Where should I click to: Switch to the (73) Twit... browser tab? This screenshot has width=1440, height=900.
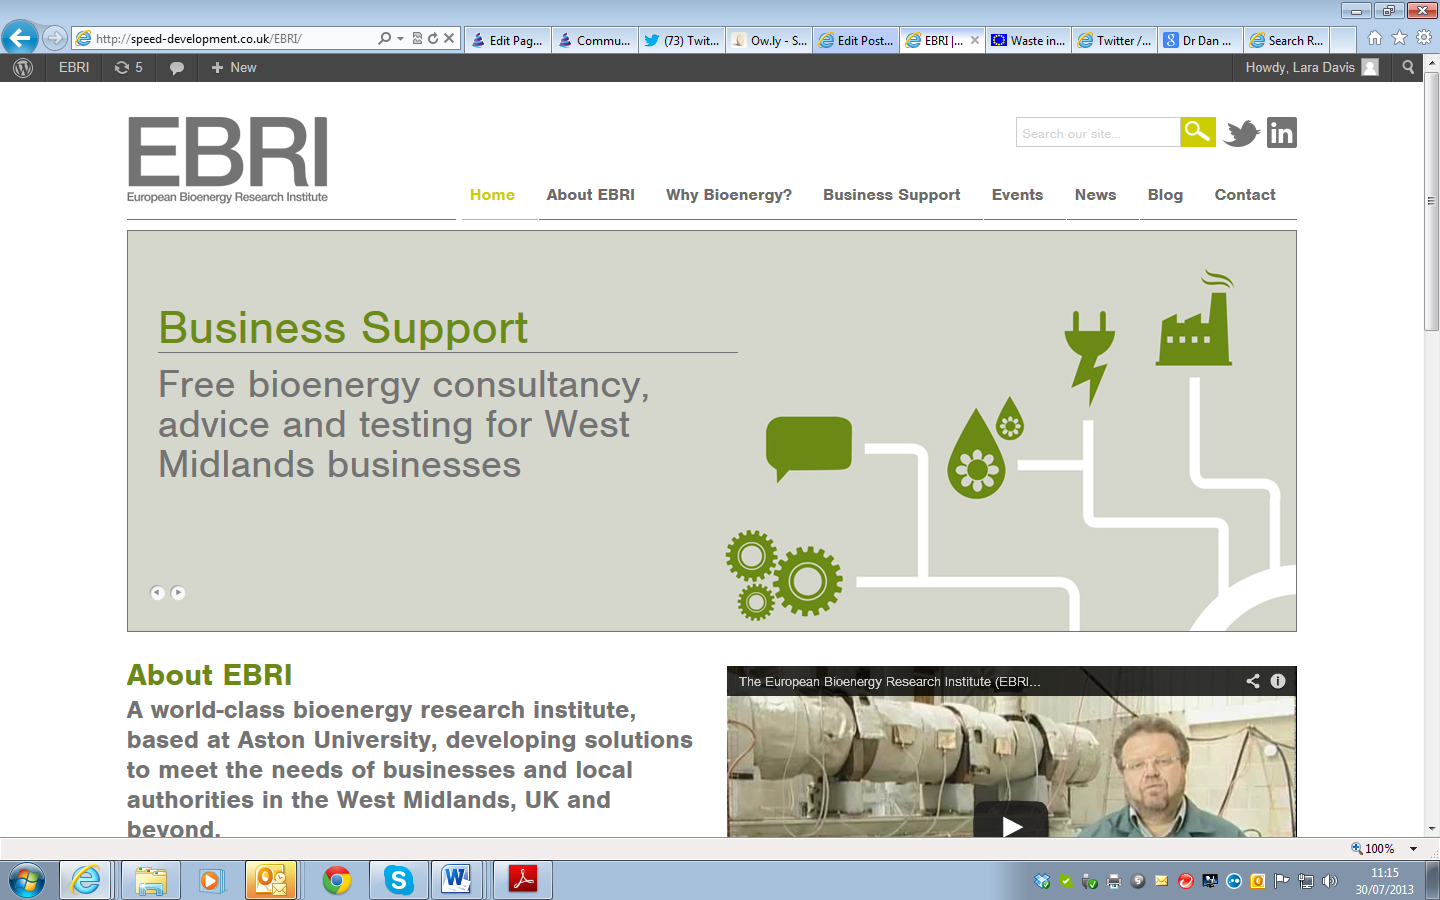[681, 40]
